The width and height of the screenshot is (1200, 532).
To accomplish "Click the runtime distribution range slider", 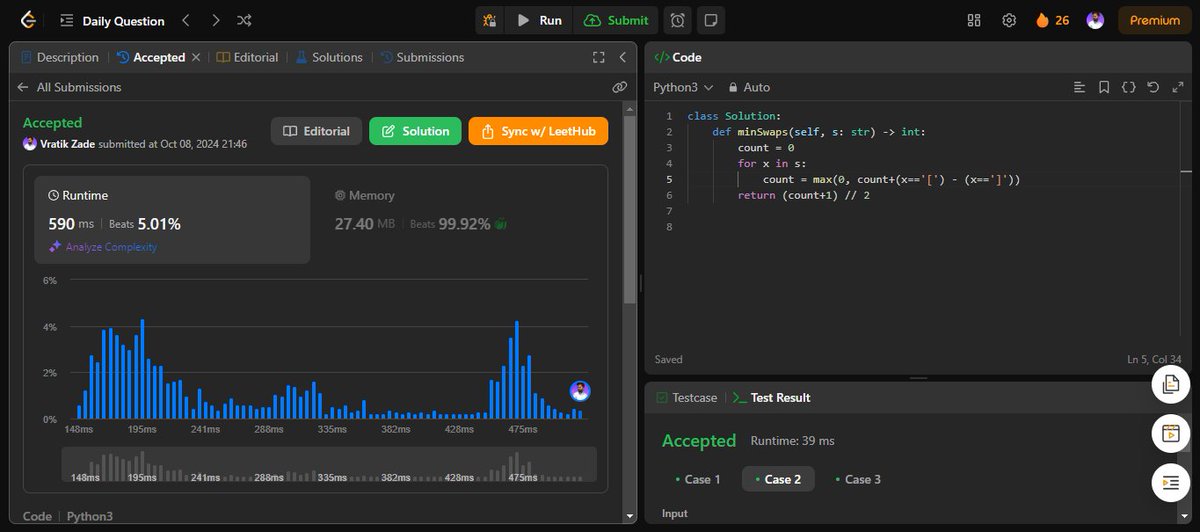I will point(329,464).
